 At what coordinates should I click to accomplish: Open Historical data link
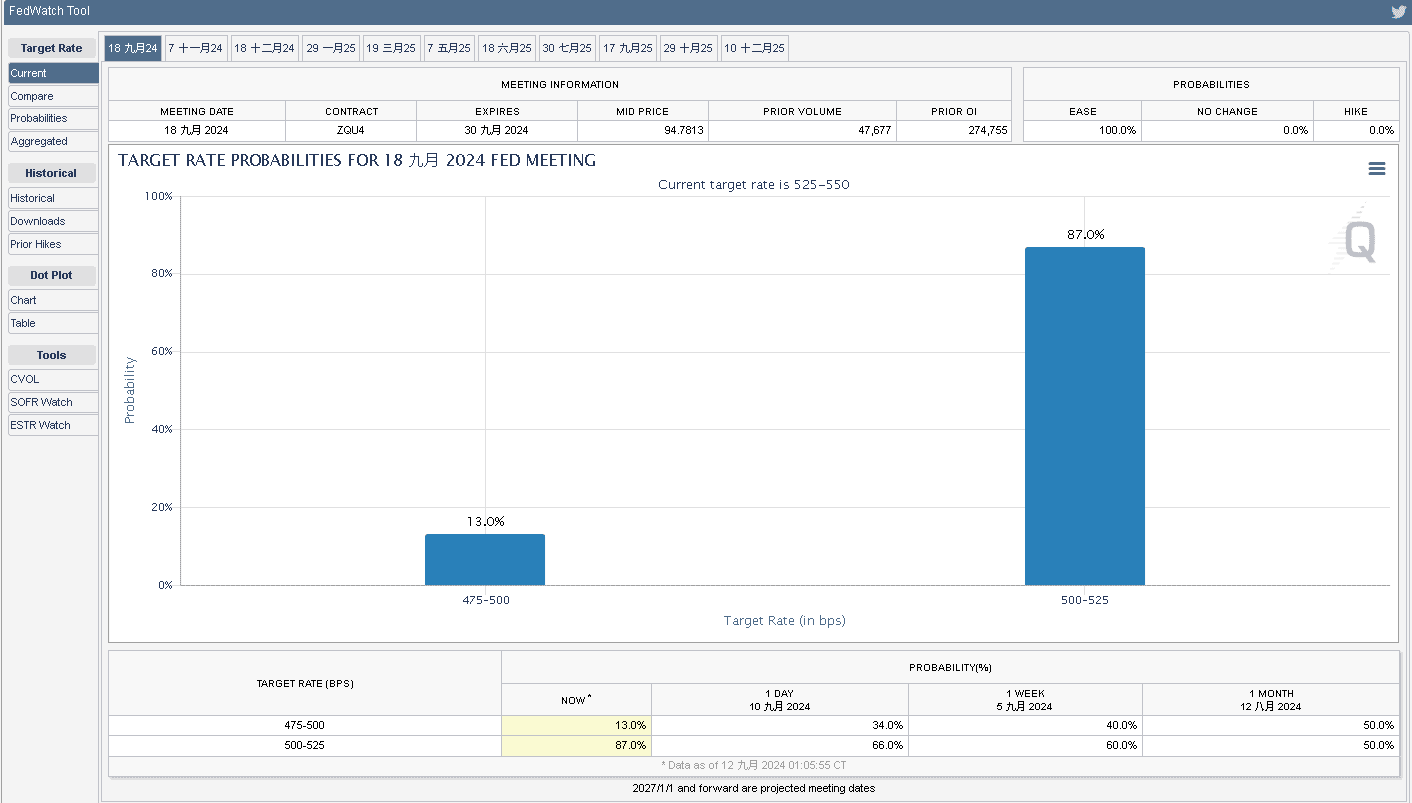coord(53,198)
